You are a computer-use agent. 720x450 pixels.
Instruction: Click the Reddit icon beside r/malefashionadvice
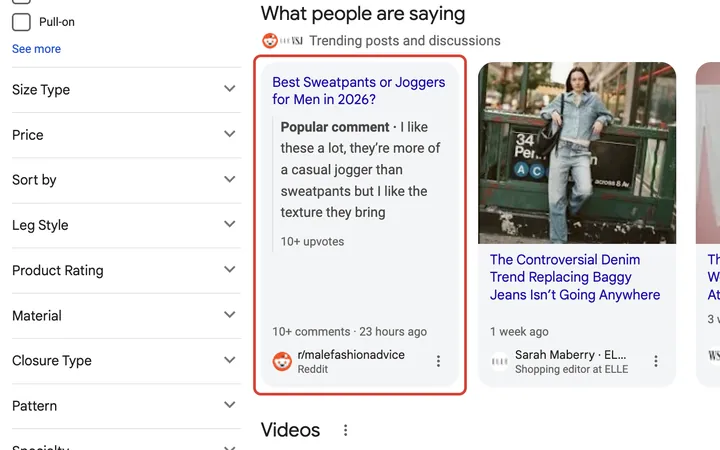pos(282,361)
